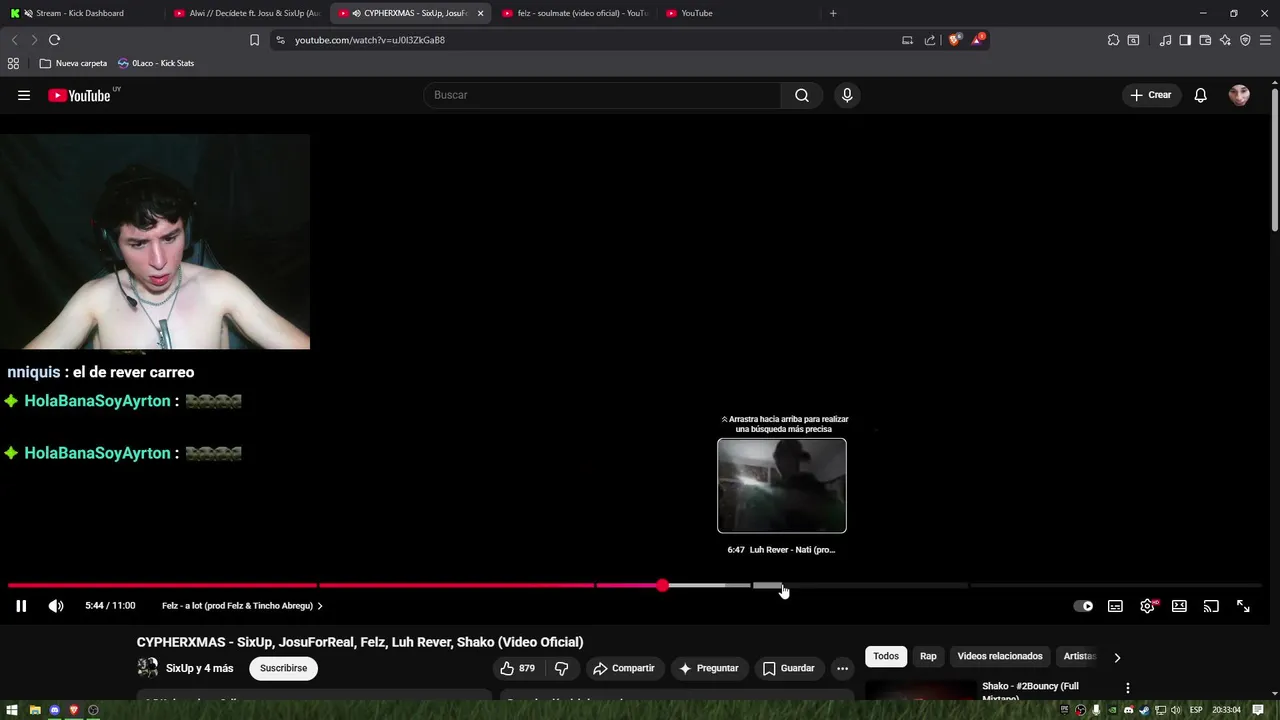Open the media control music note icon
The width and height of the screenshot is (1280, 720).
[x=1165, y=40]
